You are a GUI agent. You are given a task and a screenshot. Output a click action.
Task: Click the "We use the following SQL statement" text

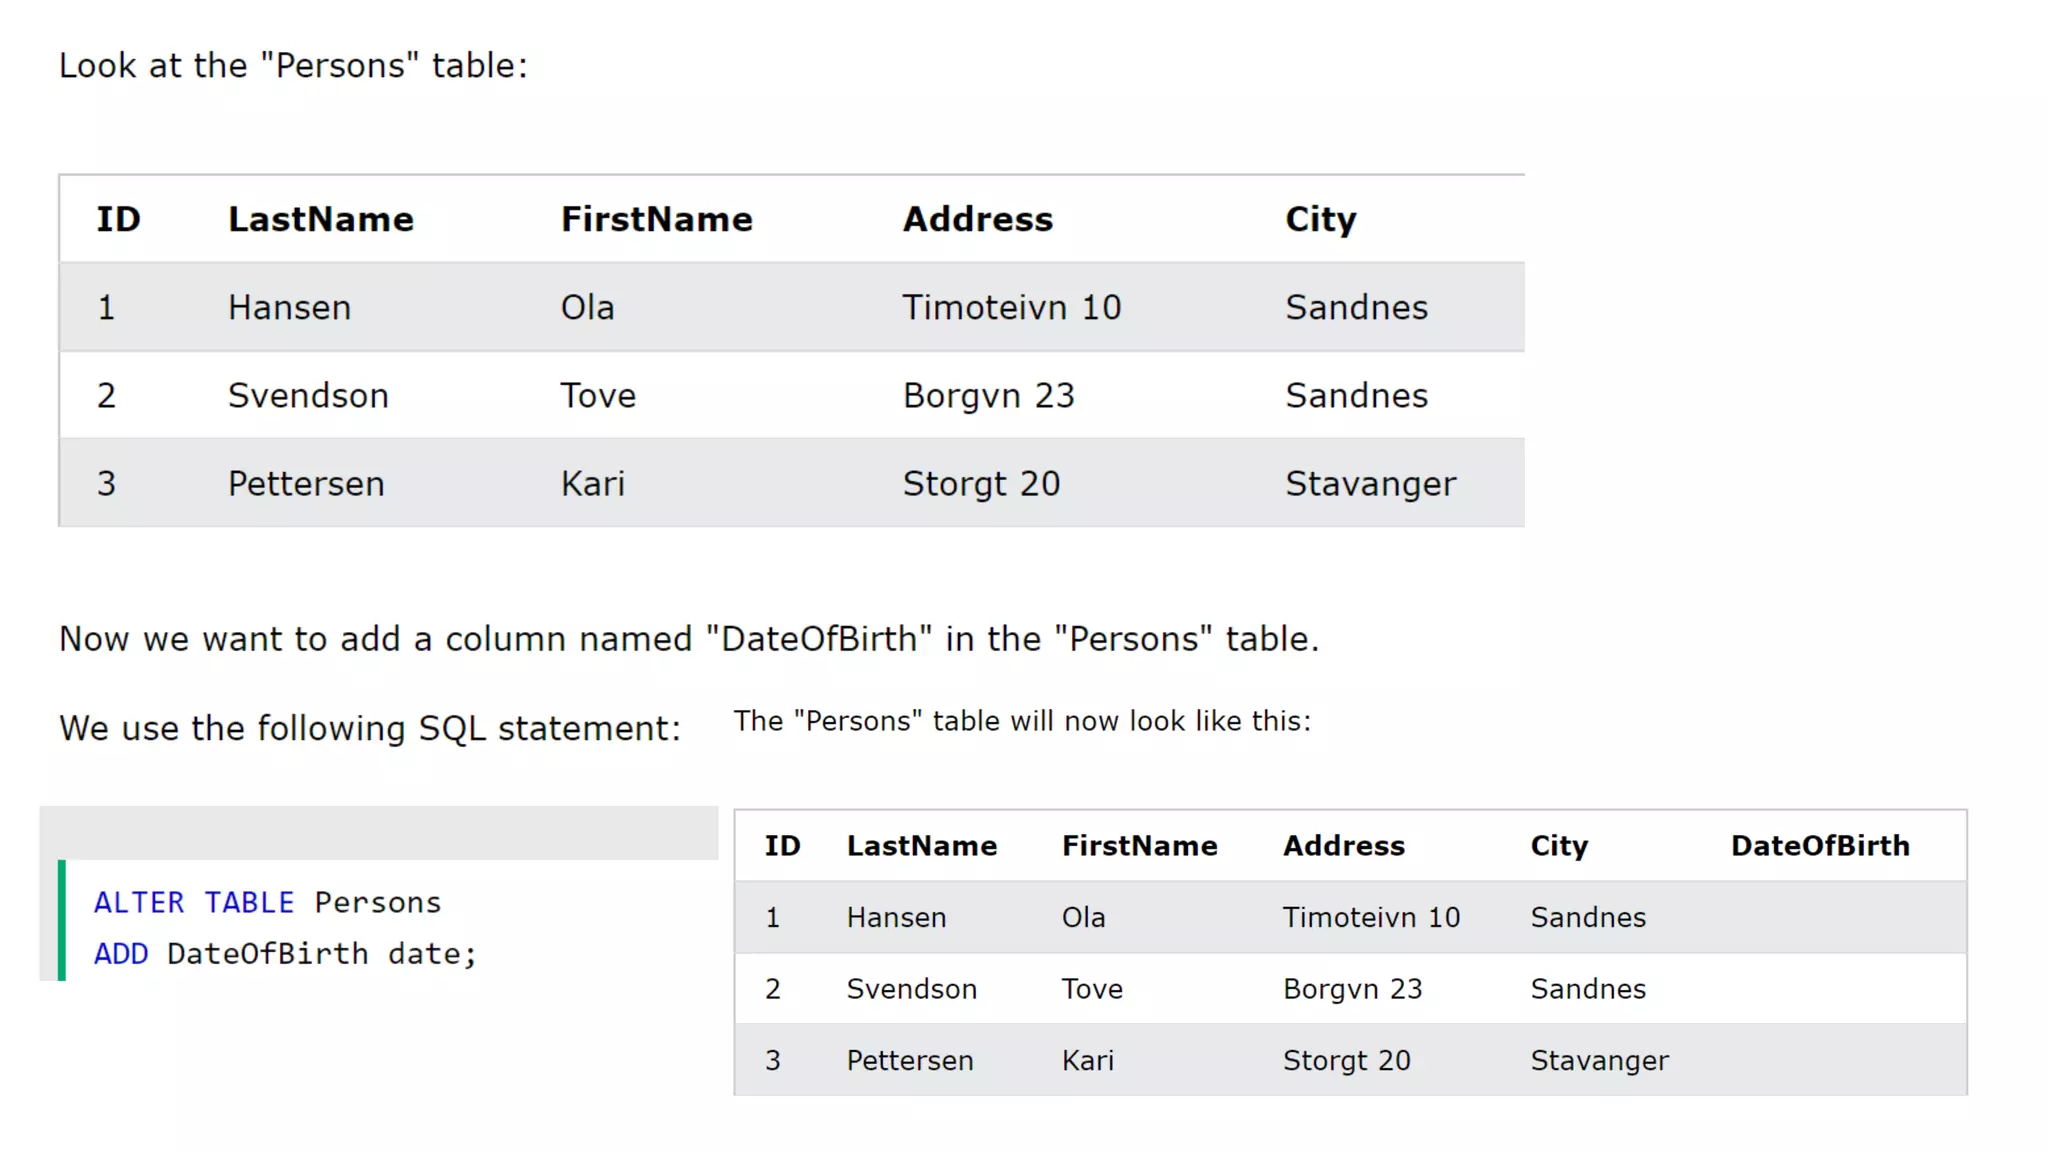(370, 728)
